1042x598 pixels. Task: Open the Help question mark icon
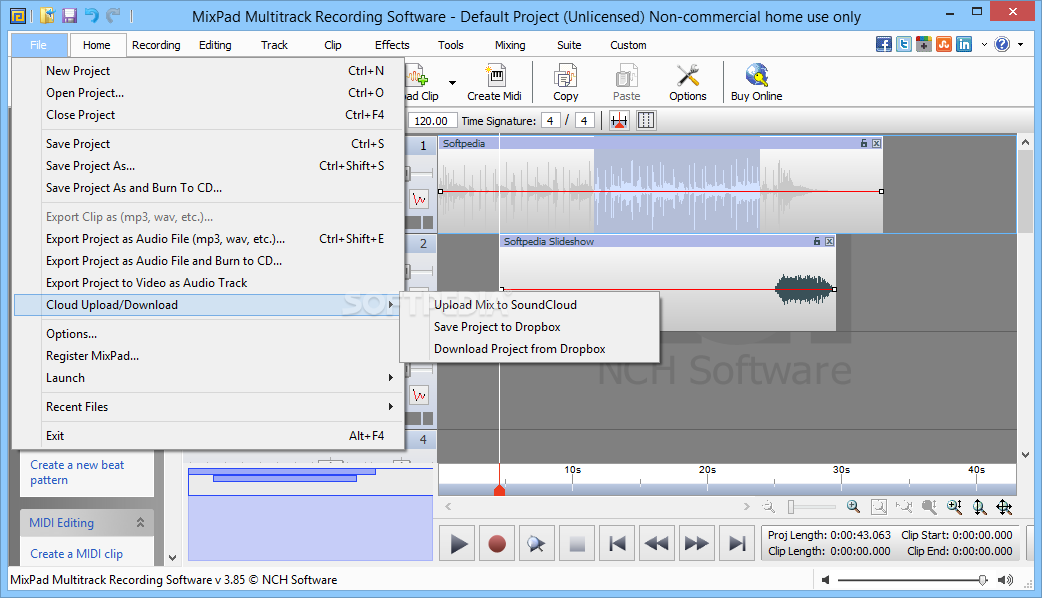coord(1002,45)
